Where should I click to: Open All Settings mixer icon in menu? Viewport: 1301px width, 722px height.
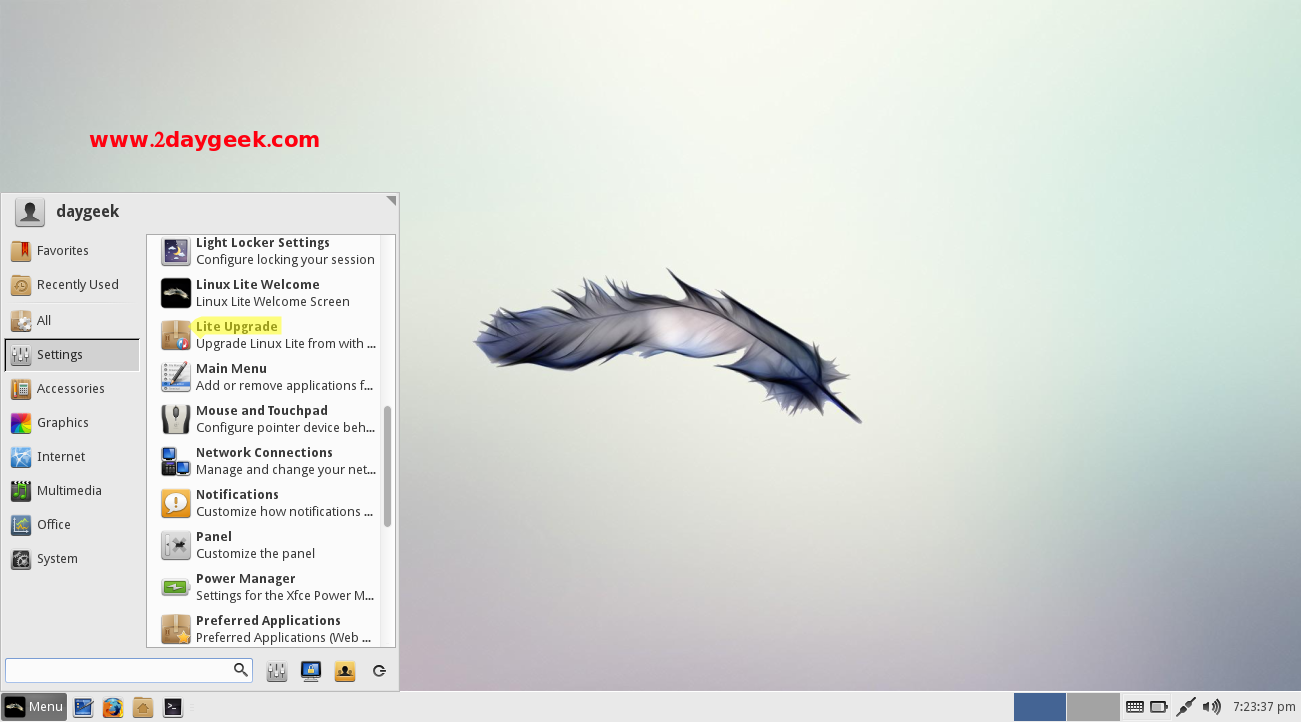point(277,671)
